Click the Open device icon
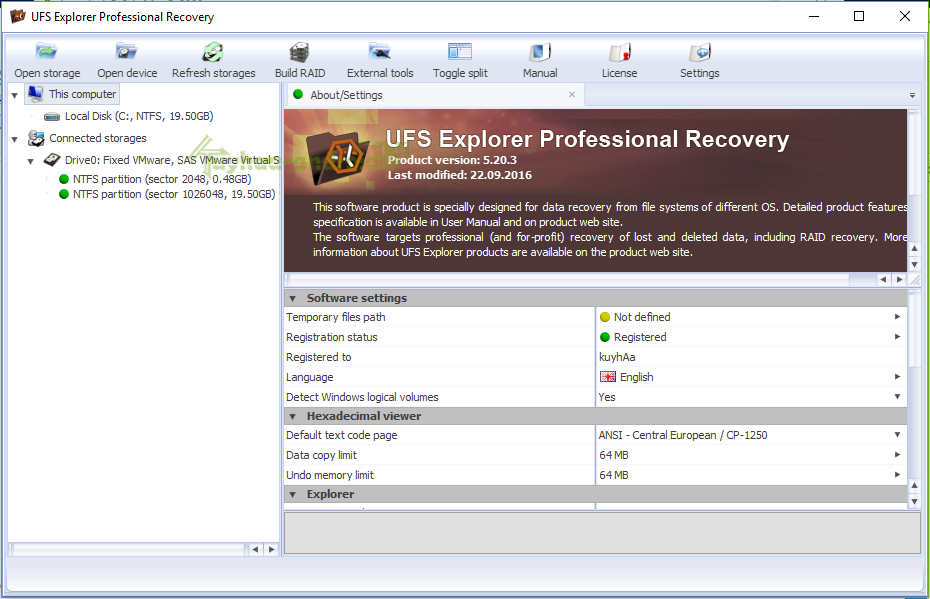 [x=126, y=52]
